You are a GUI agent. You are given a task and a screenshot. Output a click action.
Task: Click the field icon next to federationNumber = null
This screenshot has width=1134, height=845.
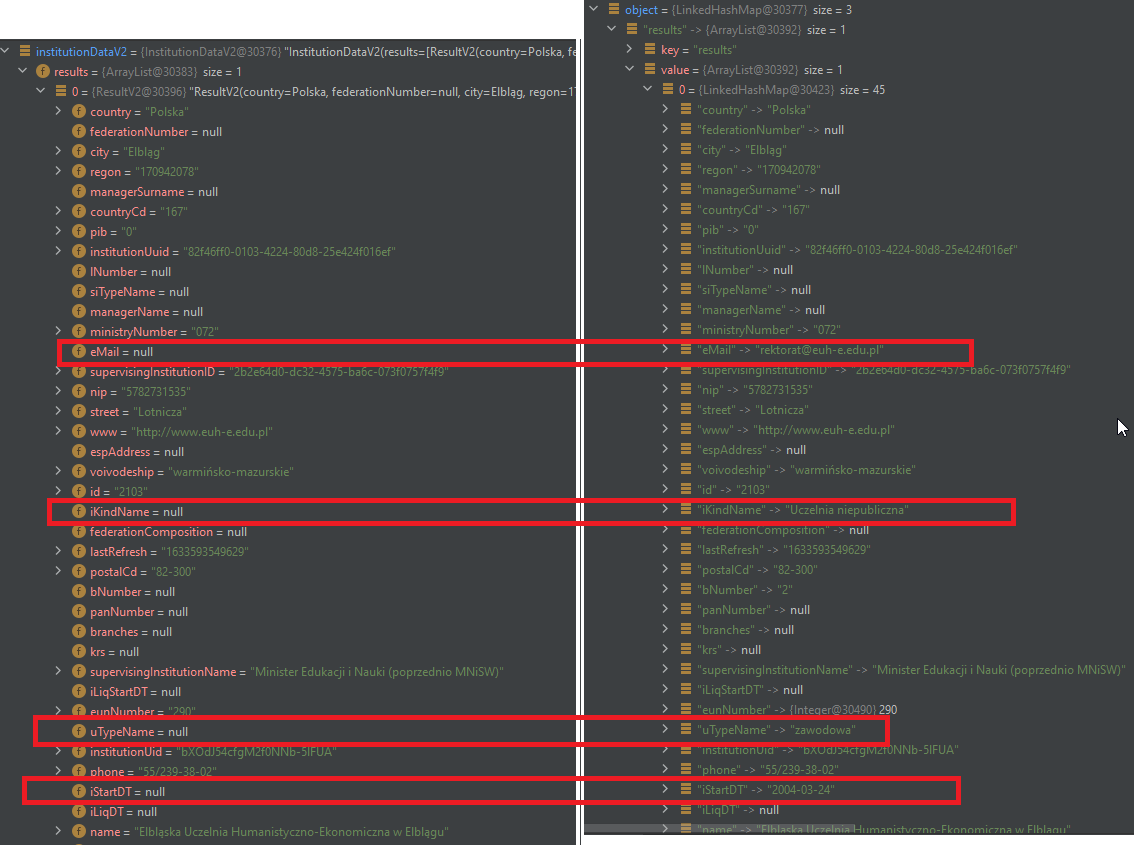79,131
